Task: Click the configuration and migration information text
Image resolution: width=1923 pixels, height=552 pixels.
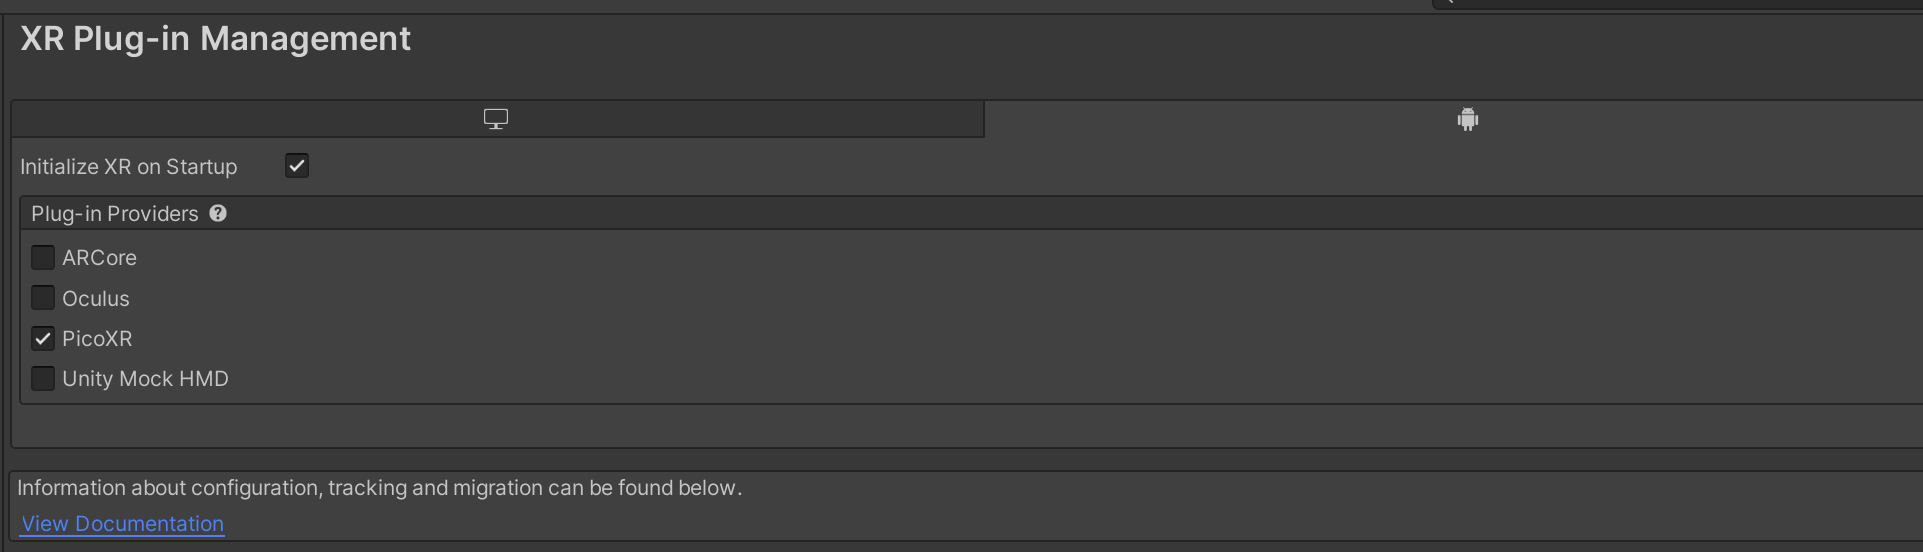Action: coord(380,488)
